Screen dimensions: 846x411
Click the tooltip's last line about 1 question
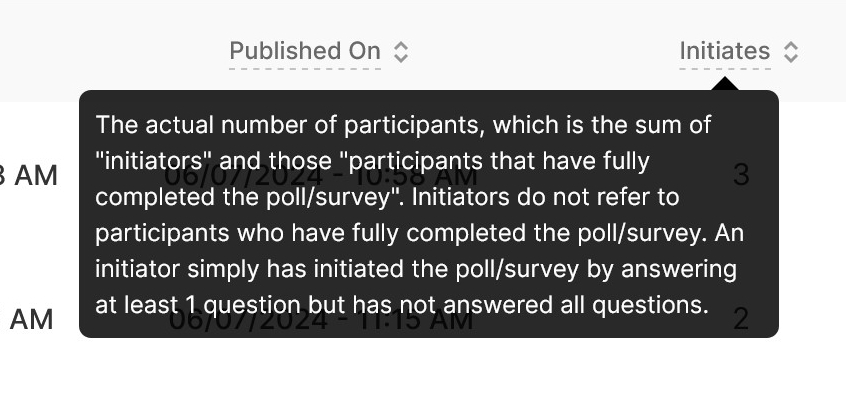click(x=402, y=305)
